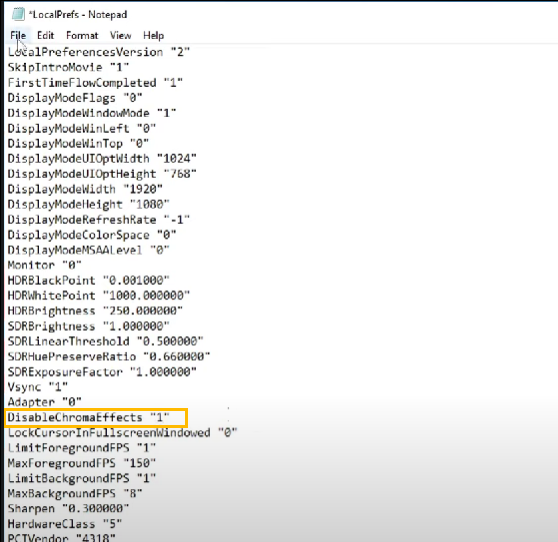Place cursor on SkipIntroMovie "1" line
The image size is (558, 542).
tap(68, 67)
